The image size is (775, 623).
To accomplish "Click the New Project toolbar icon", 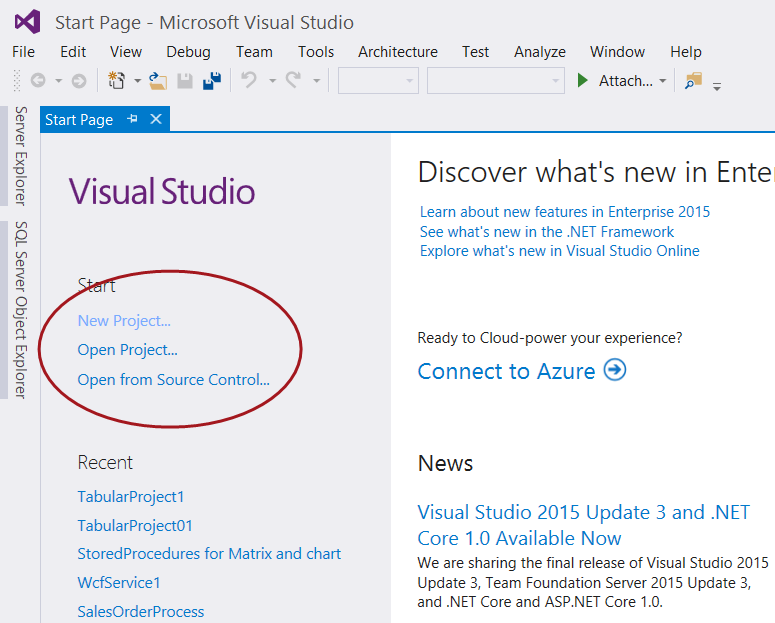I will (116, 80).
